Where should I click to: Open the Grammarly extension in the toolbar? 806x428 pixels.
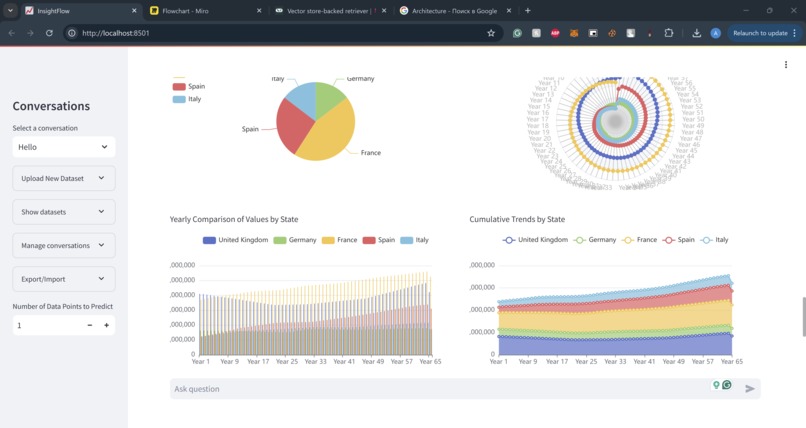517,33
